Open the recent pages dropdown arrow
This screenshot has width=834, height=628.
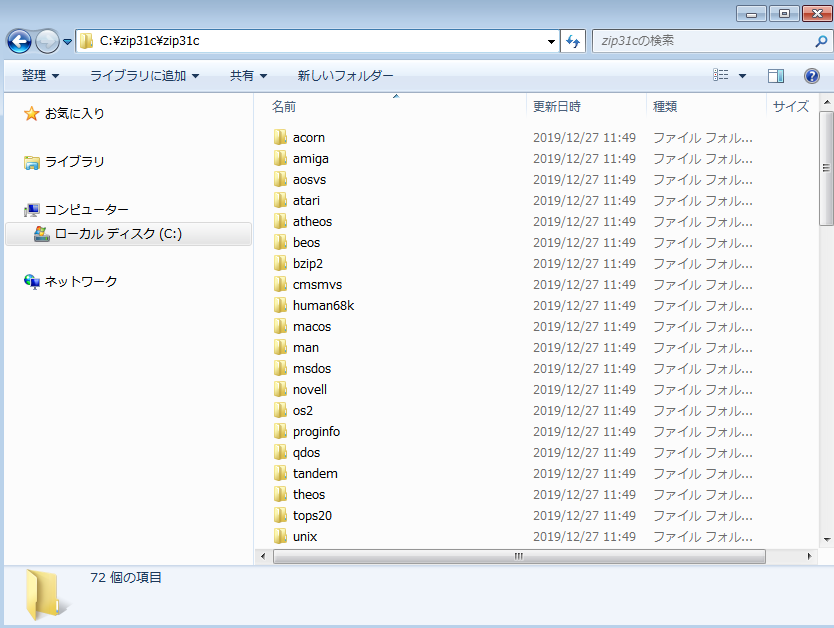click(x=68, y=41)
